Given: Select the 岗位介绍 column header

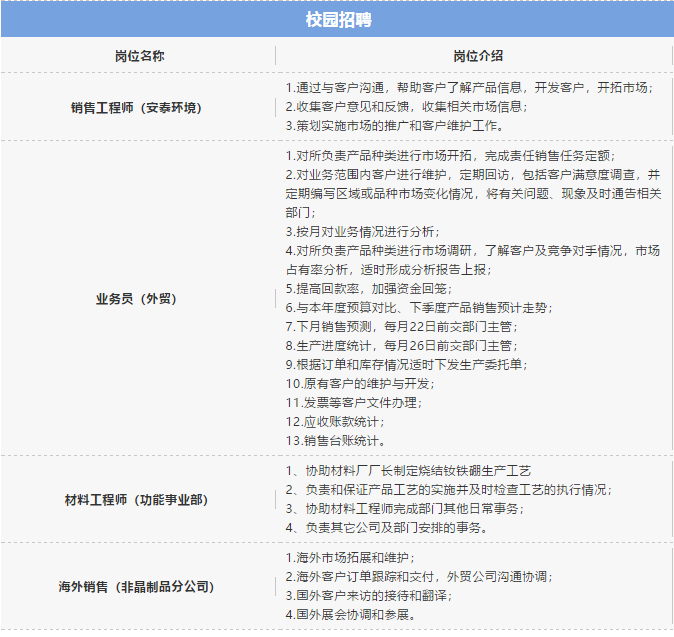Looking at the screenshot, I should click(476, 56).
